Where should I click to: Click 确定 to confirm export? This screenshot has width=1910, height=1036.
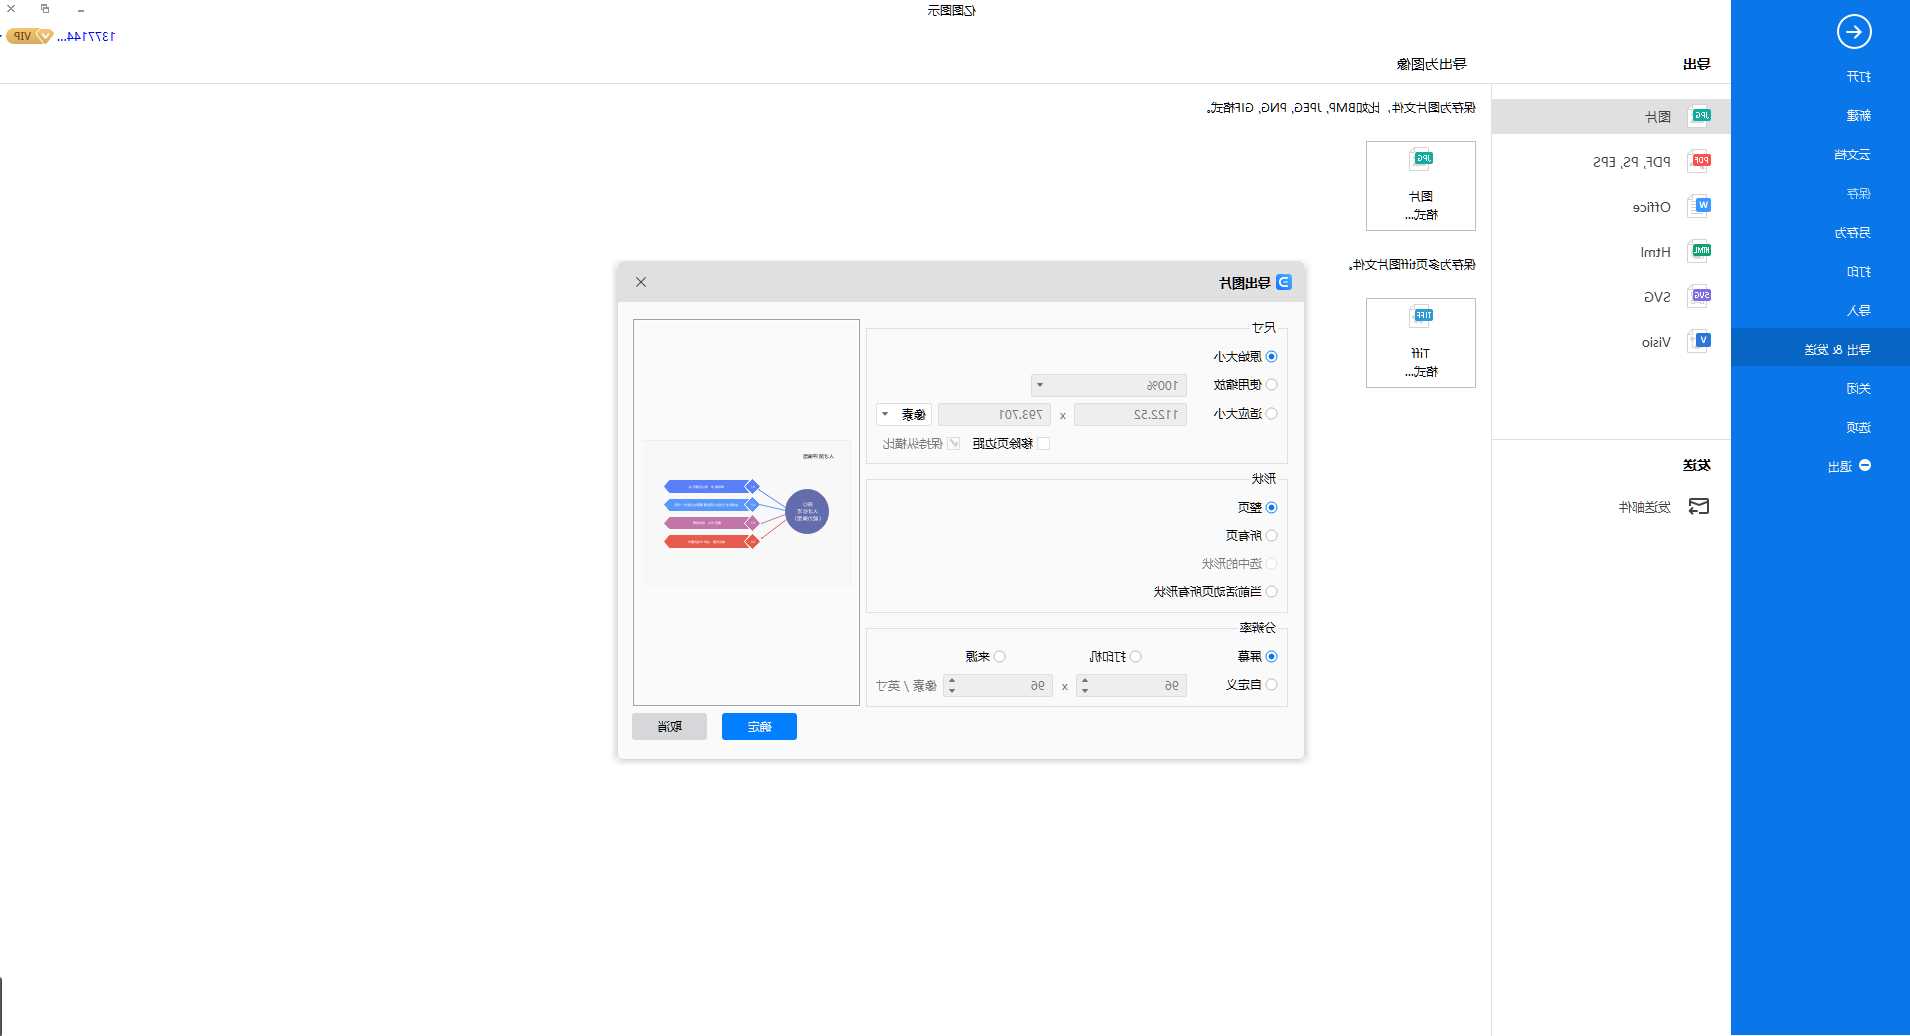(x=759, y=727)
